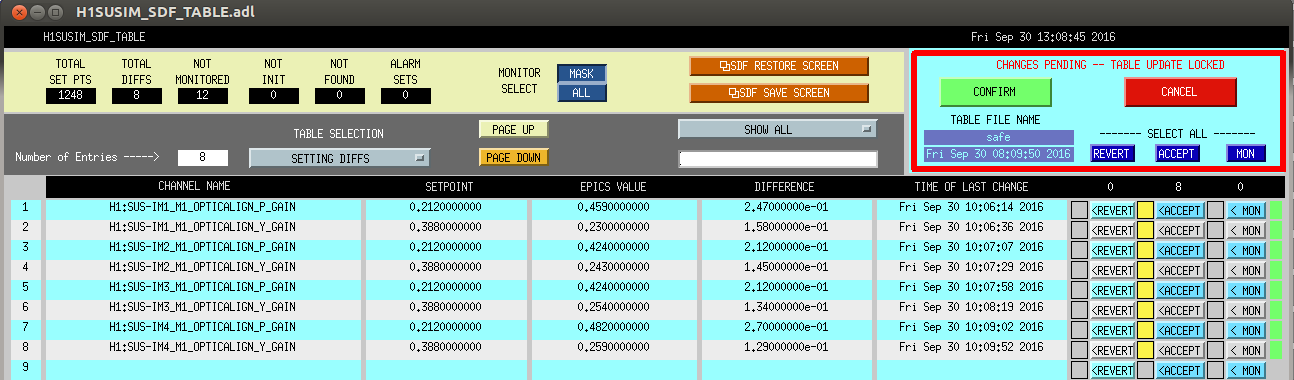Revert the IM3 OPTICALIGN_Y_GAIN setting

pos(1112,310)
